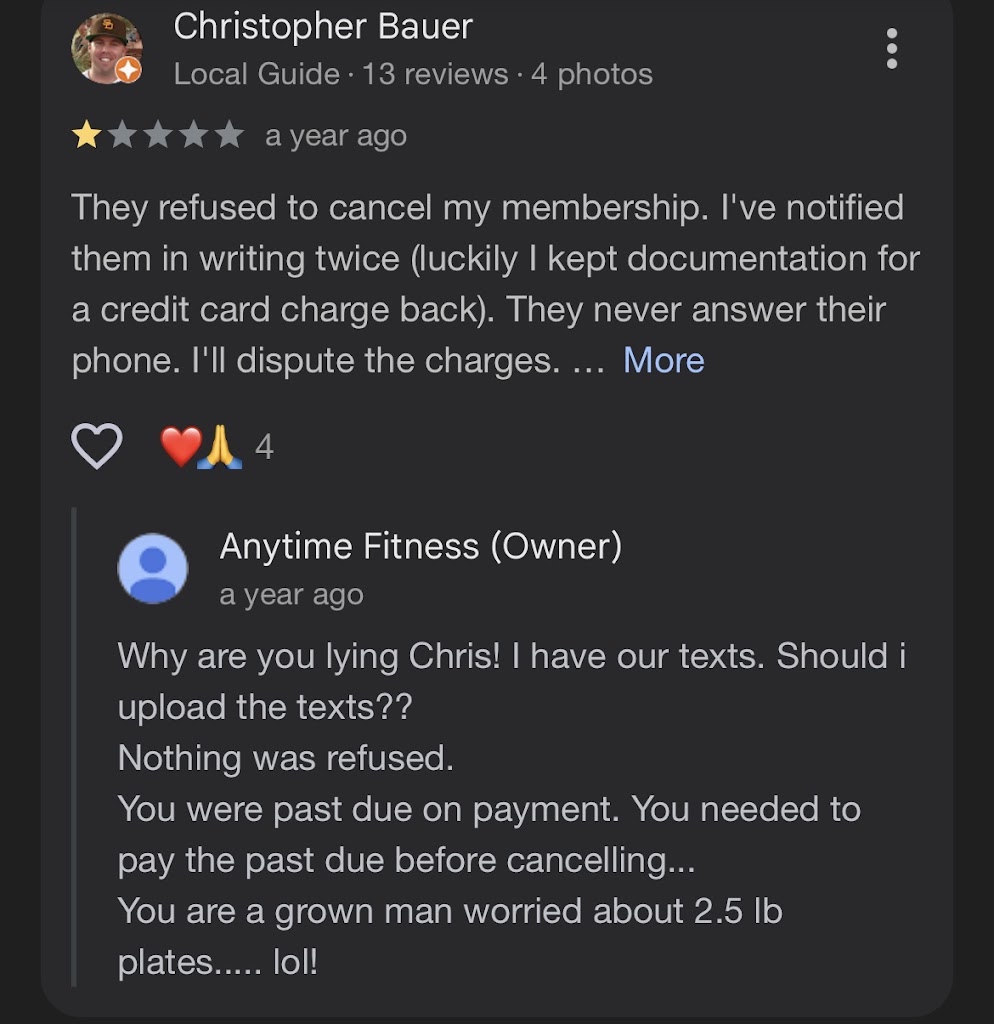Viewport: 994px width, 1024px height.
Task: Tap the outlined heart to like review
Action: tap(97, 446)
